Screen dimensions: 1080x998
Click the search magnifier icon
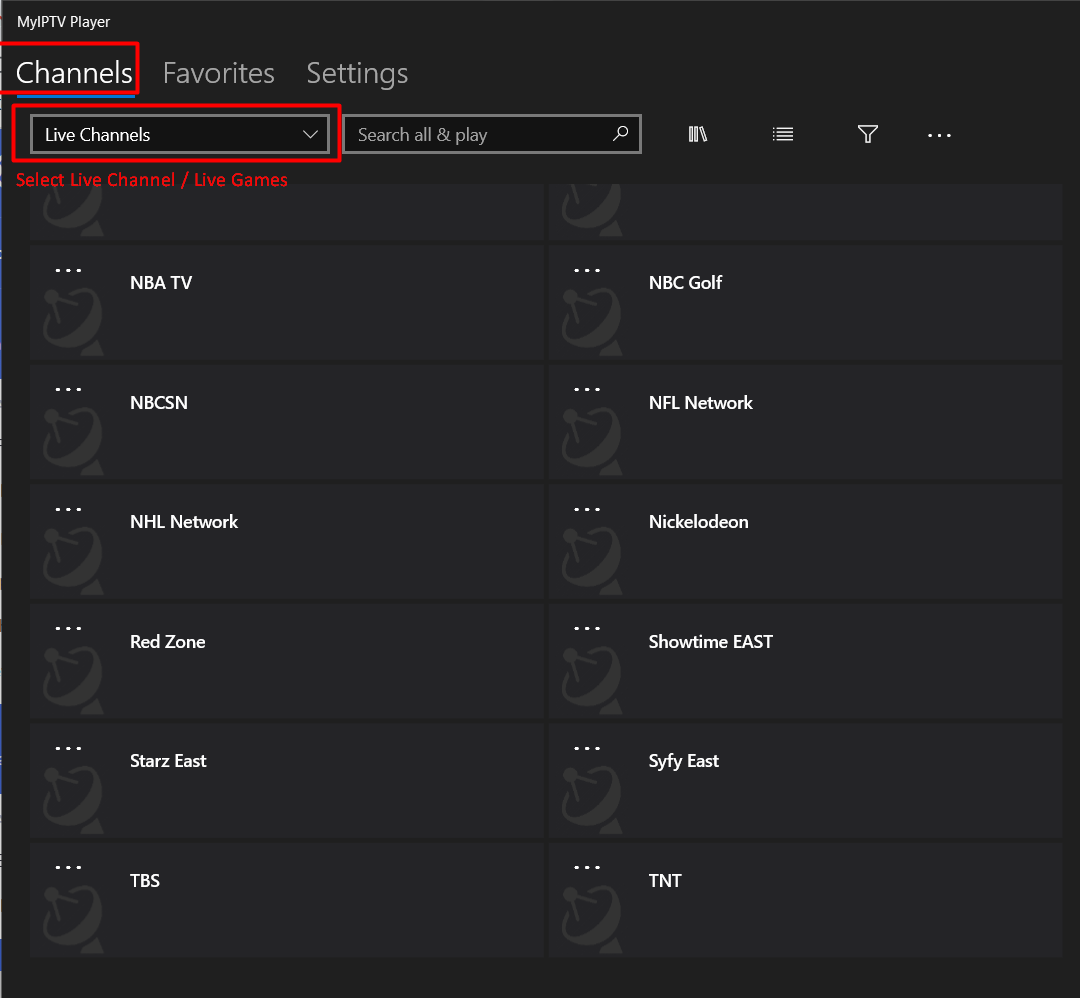pos(620,134)
